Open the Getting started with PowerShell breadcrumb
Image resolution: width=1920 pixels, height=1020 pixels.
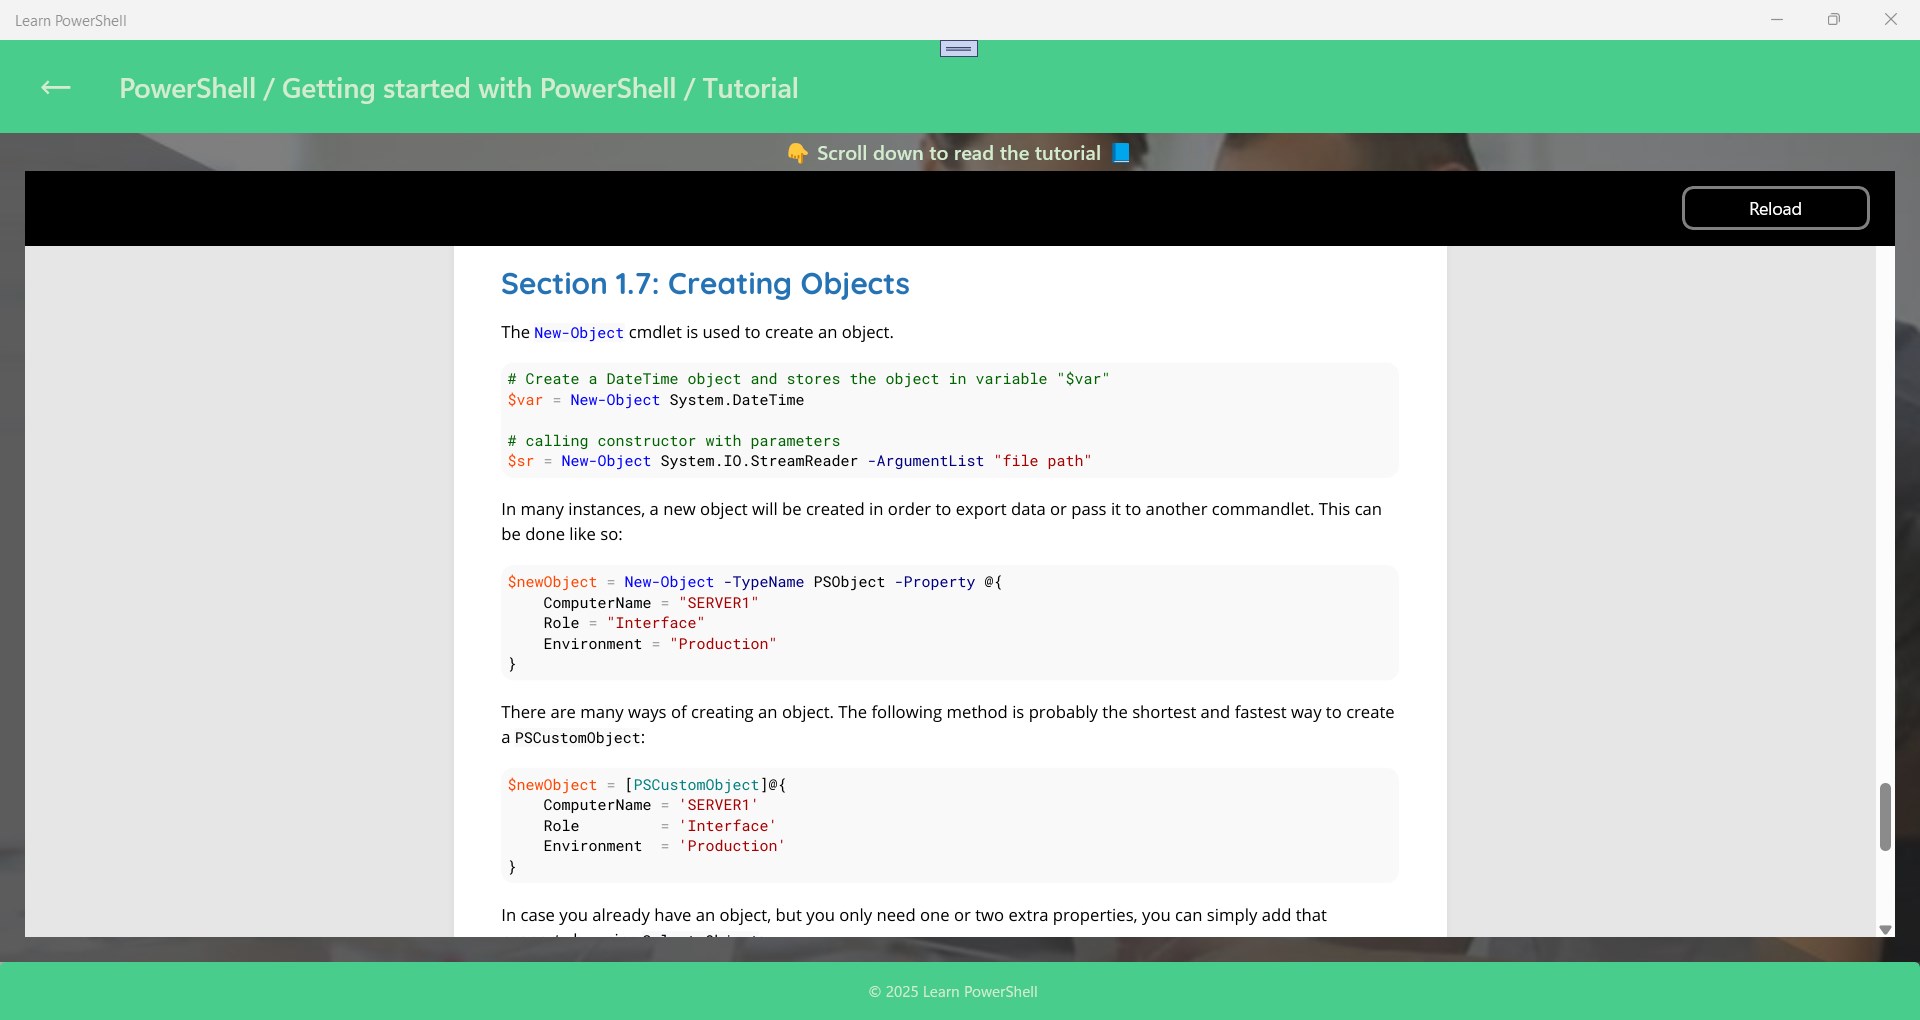tap(478, 89)
